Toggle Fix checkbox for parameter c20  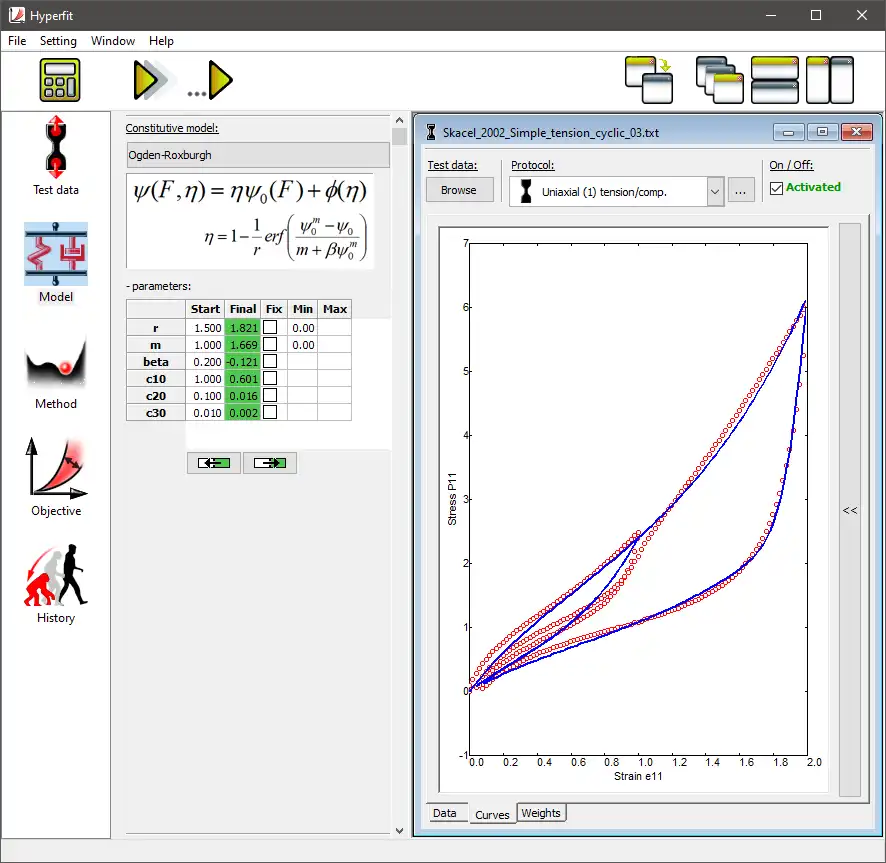point(270,395)
